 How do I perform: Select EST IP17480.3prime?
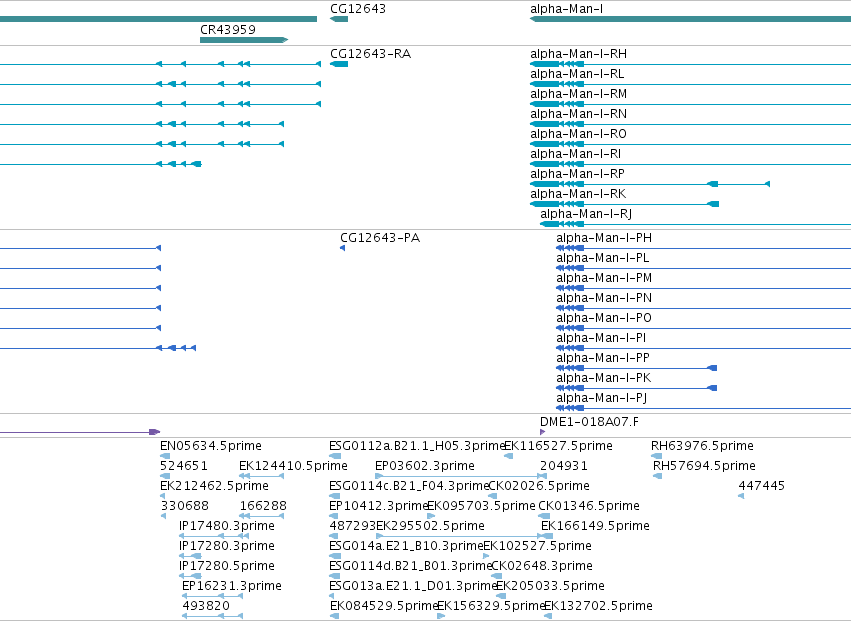[226, 526]
